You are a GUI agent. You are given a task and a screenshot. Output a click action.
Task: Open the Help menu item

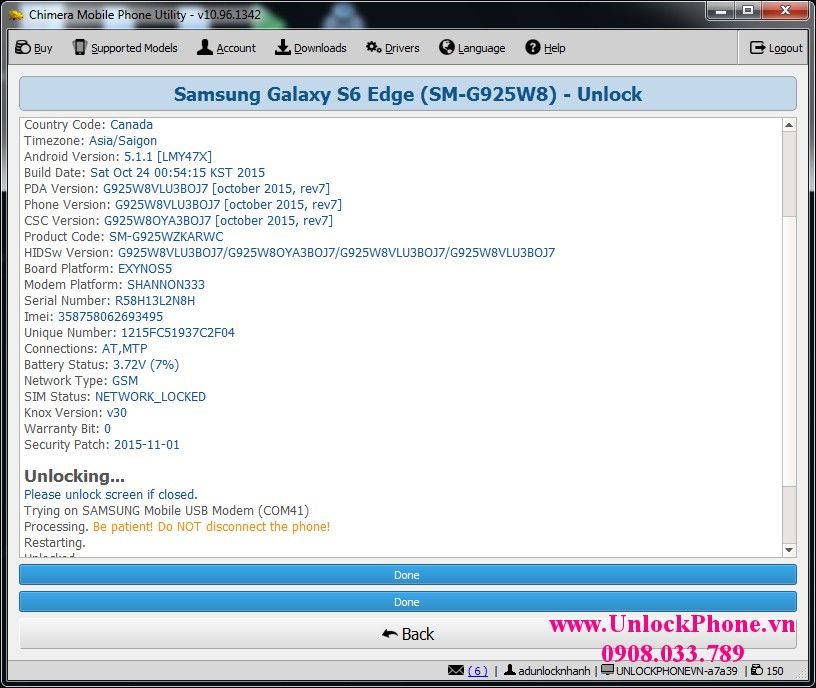pos(545,48)
